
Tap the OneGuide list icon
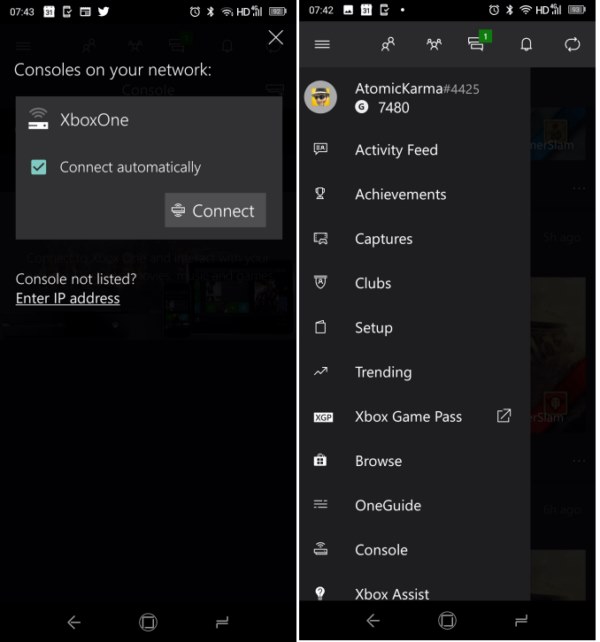coord(320,504)
